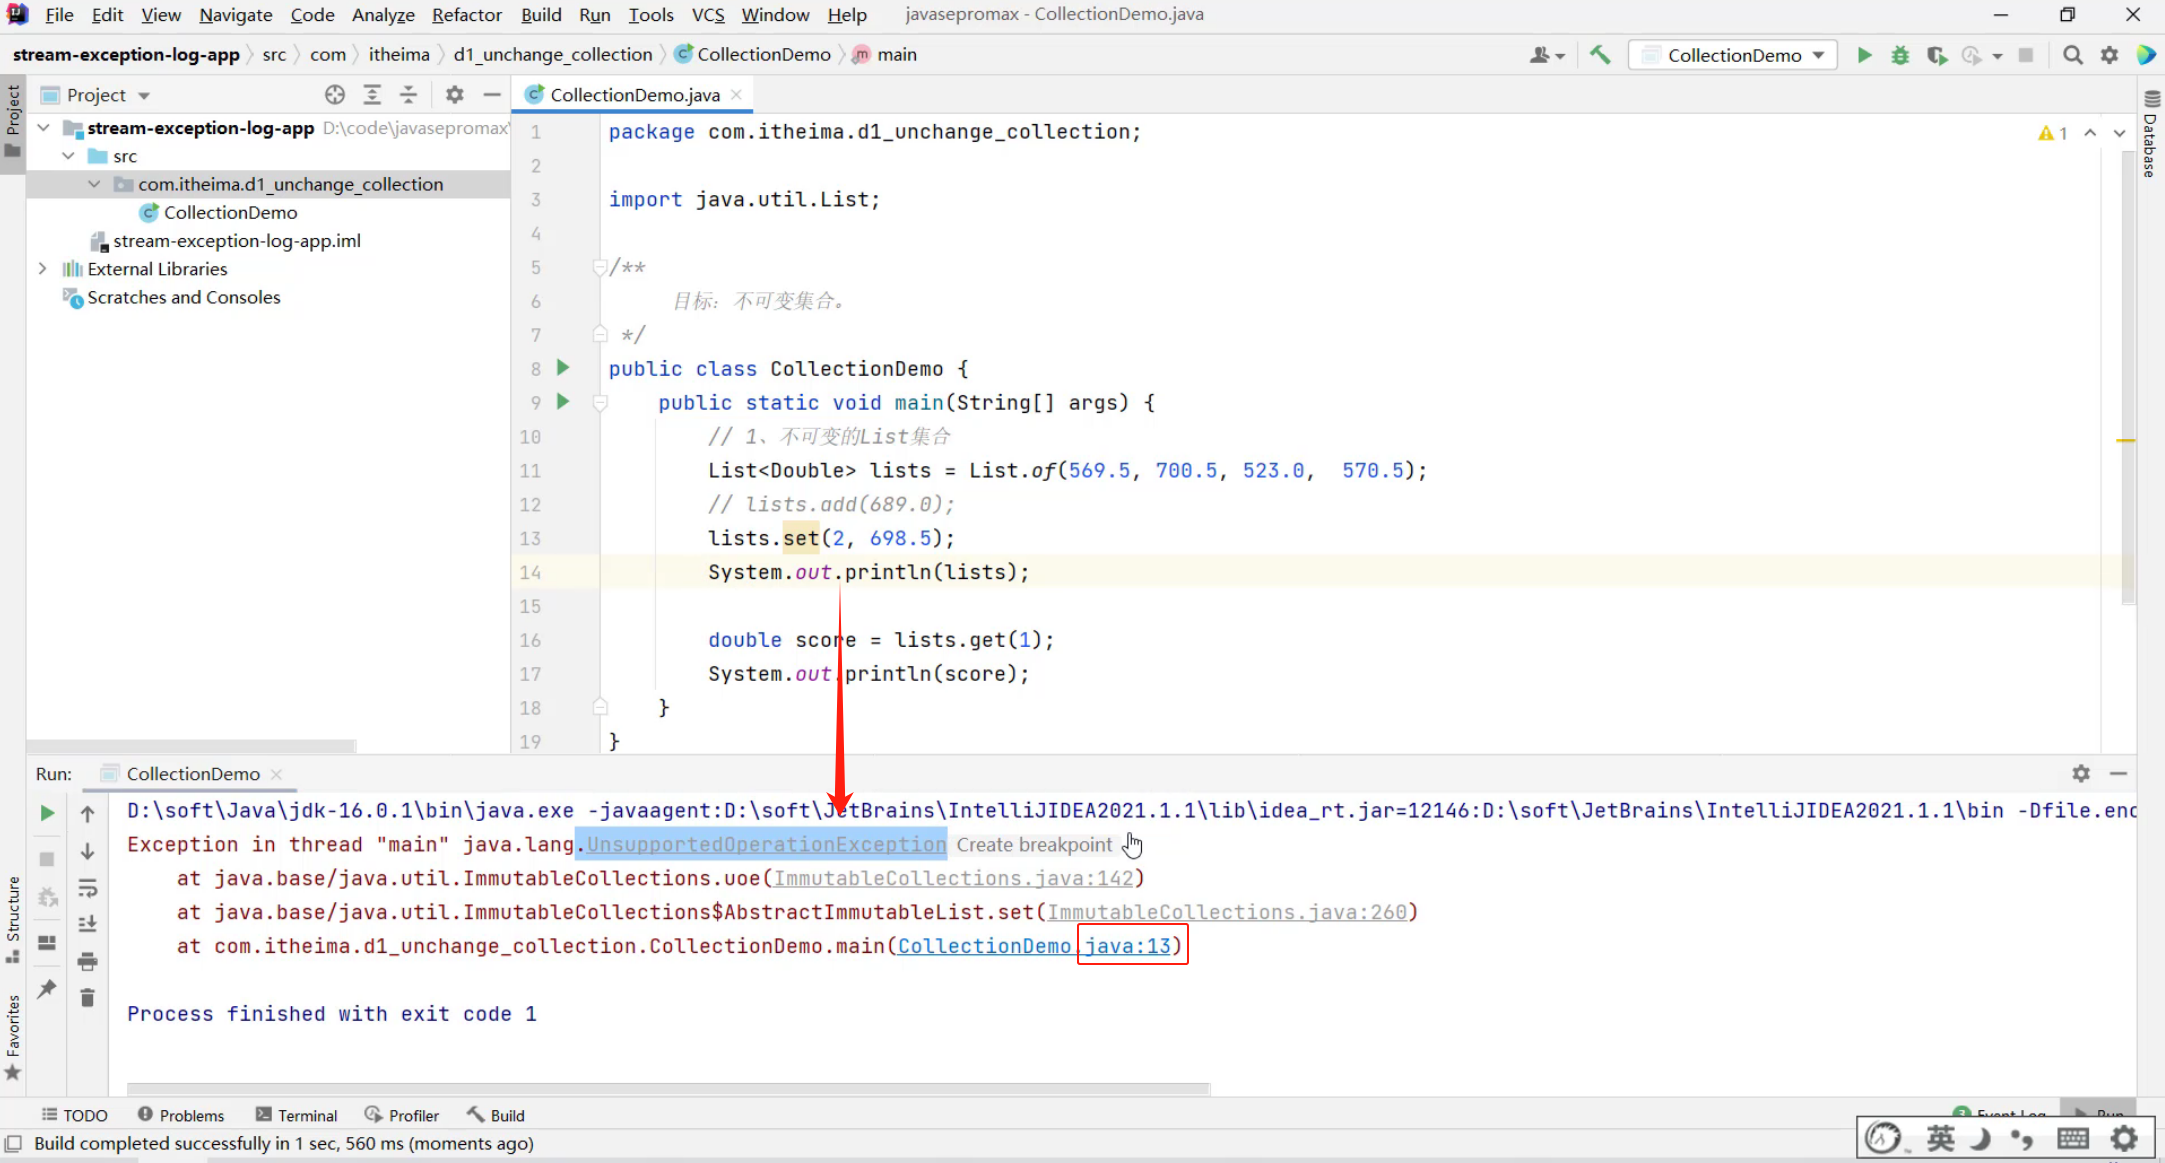
Task: Toggle soft-wrap in Run console
Action: click(88, 888)
